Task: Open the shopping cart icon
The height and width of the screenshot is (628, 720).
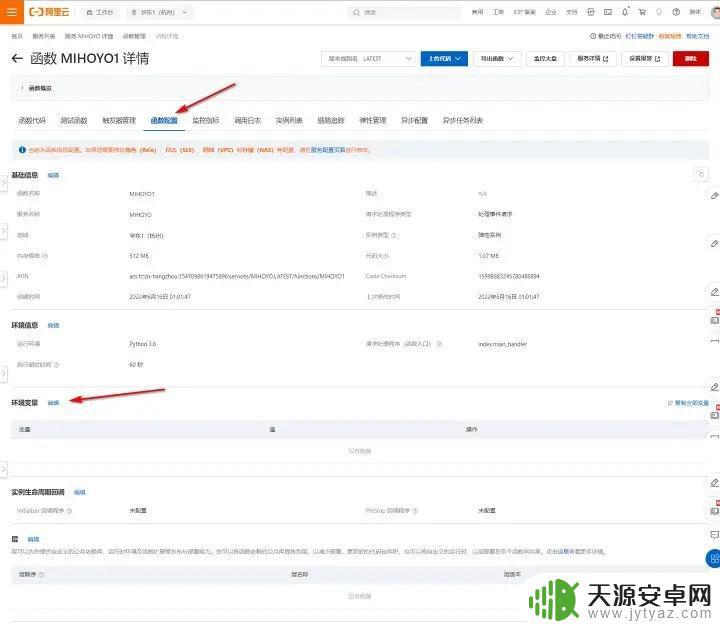Action: (x=642, y=12)
